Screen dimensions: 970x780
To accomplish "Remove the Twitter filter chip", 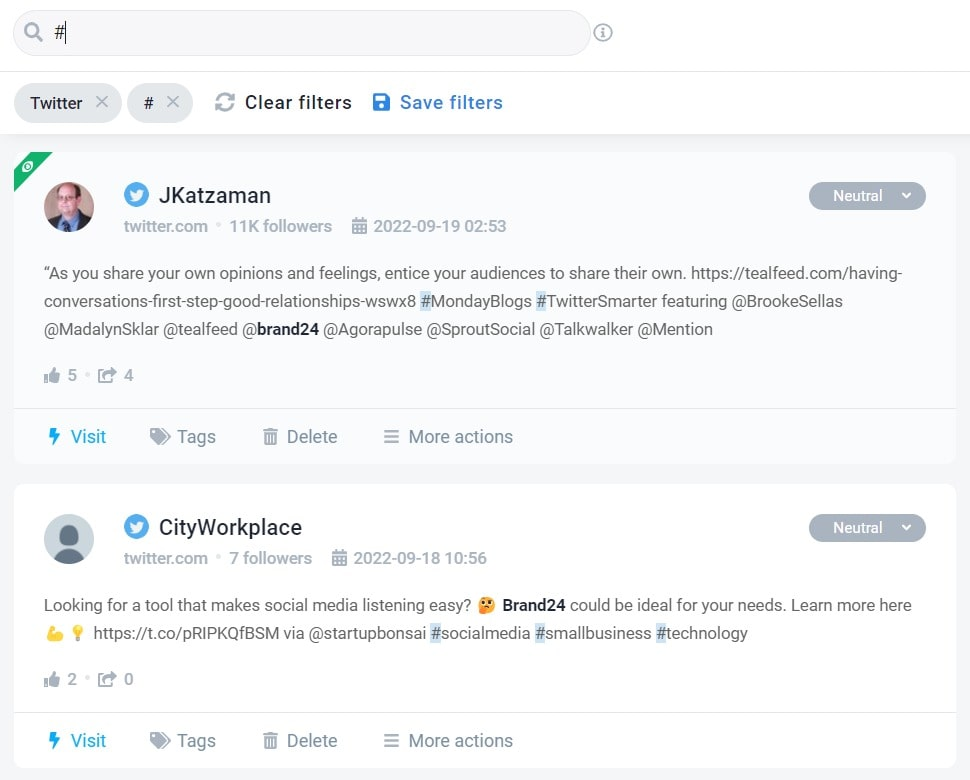I will (x=102, y=102).
